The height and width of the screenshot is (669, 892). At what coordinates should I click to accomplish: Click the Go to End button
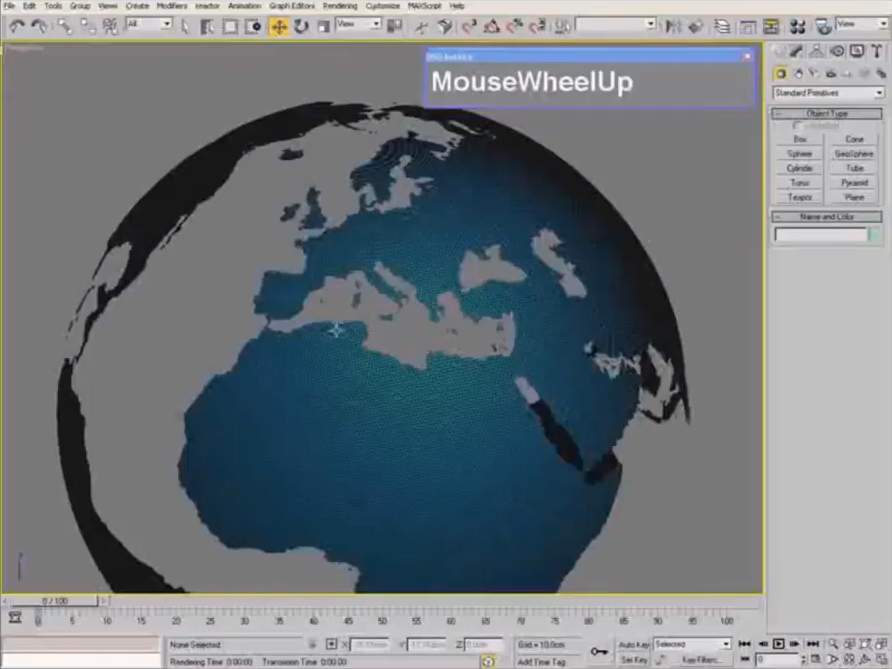pyautogui.click(x=813, y=644)
